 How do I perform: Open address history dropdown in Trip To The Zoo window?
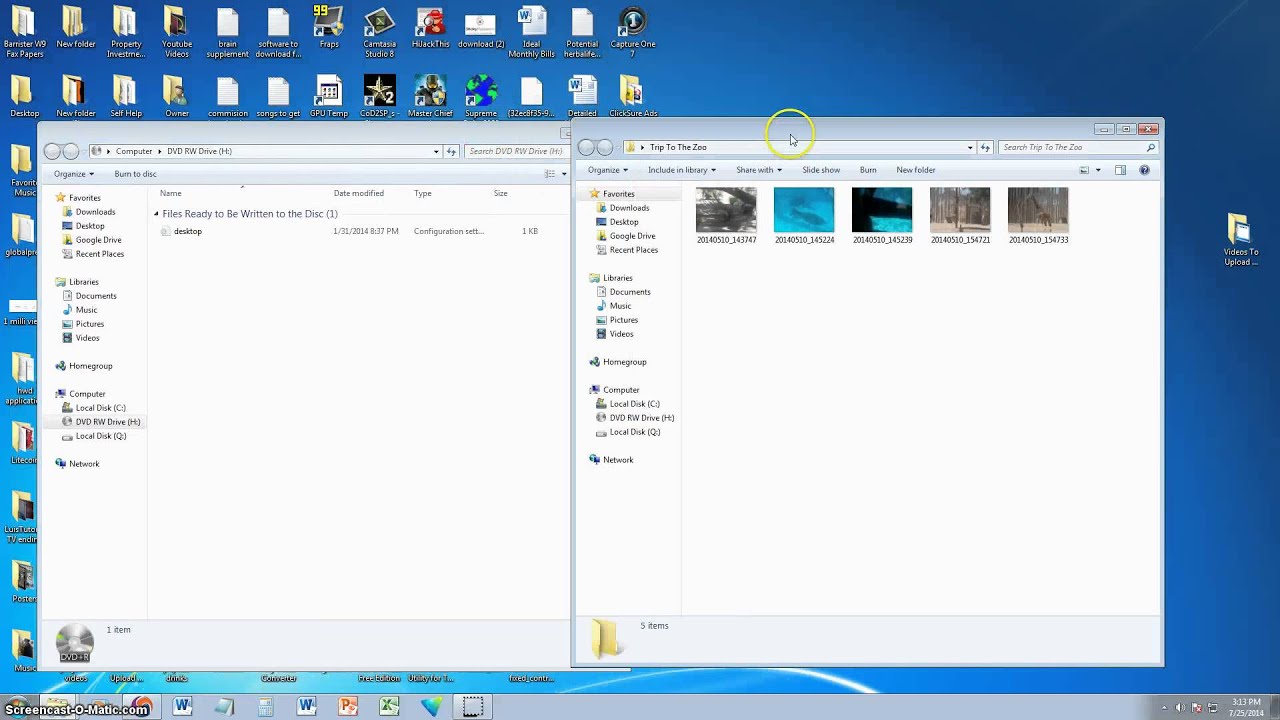click(969, 147)
